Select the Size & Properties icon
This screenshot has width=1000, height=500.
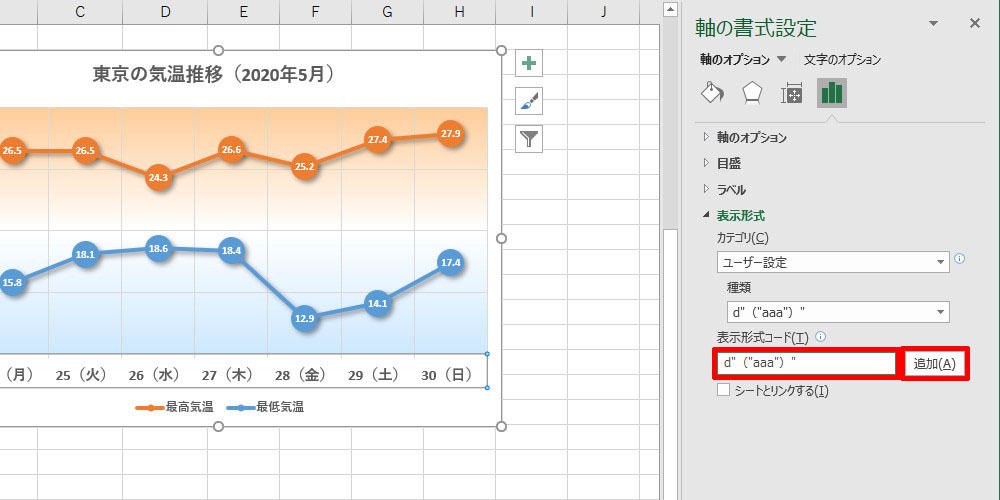tap(791, 94)
